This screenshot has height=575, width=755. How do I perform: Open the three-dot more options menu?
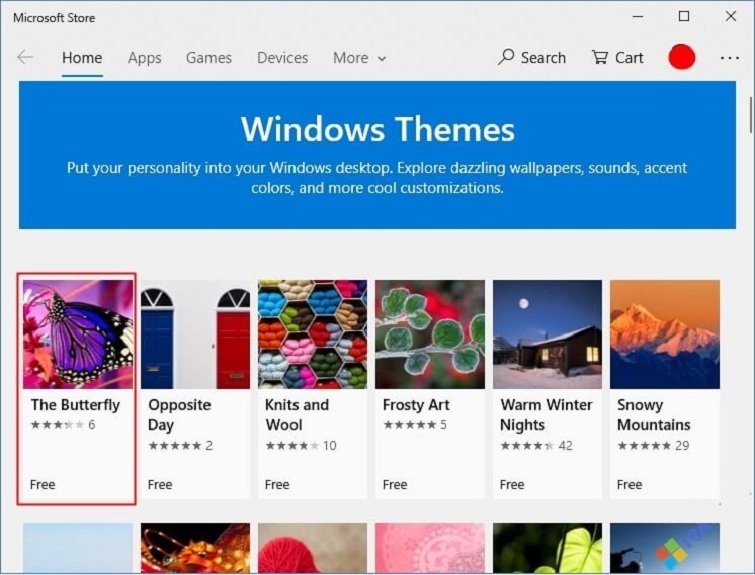[730, 58]
